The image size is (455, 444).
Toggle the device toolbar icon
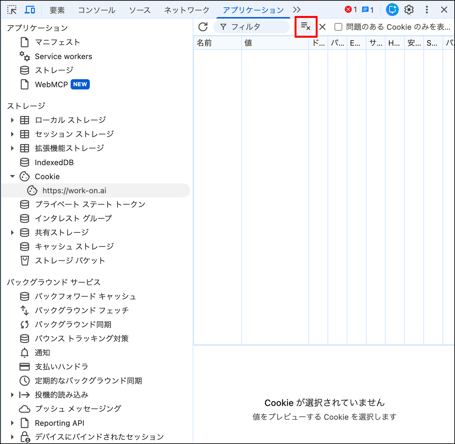pos(30,10)
